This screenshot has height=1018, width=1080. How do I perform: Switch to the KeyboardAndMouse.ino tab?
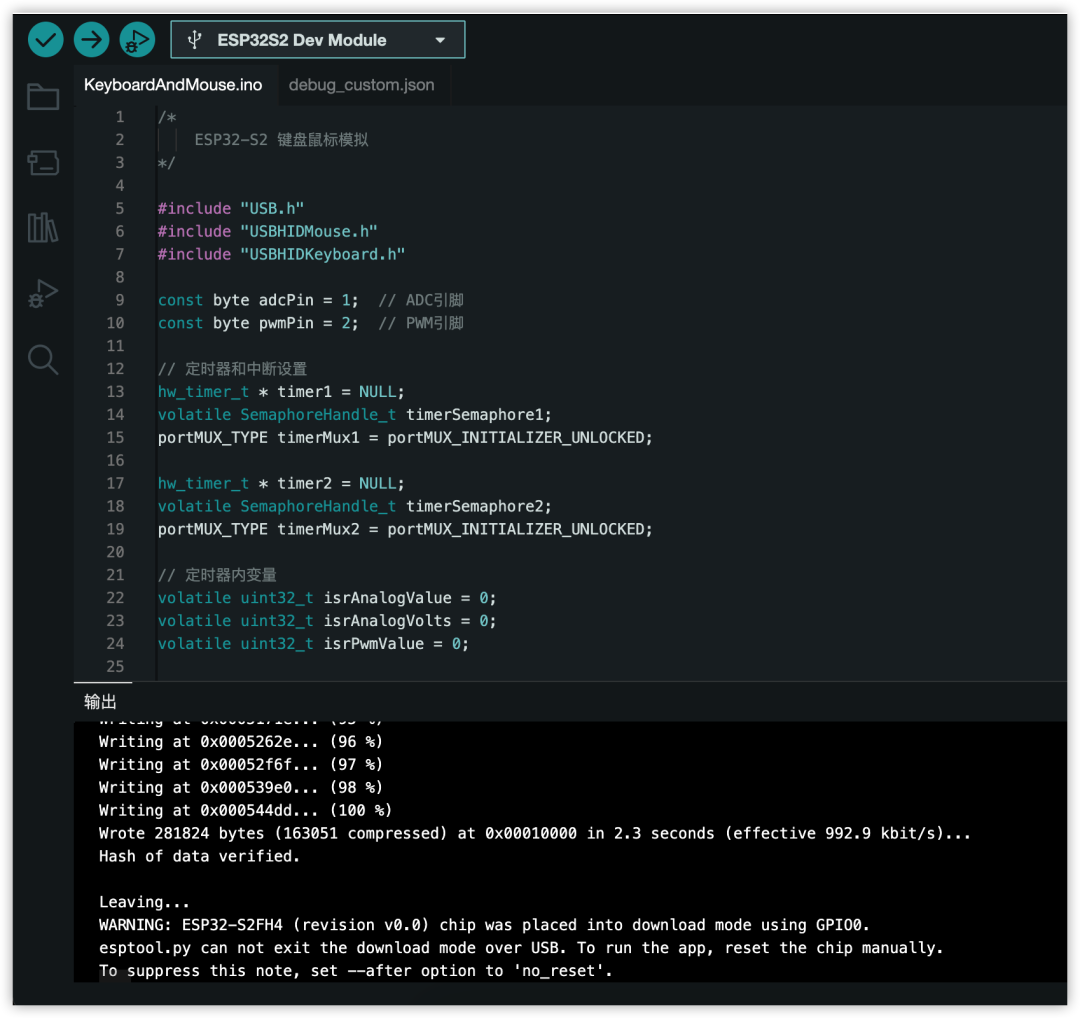click(173, 85)
